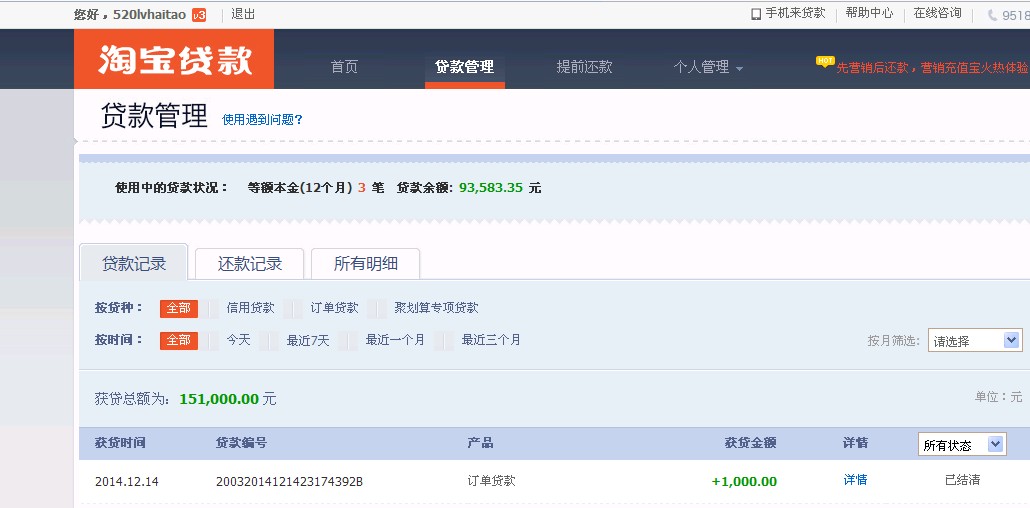Click the 贷款编号 column header

click(x=242, y=443)
